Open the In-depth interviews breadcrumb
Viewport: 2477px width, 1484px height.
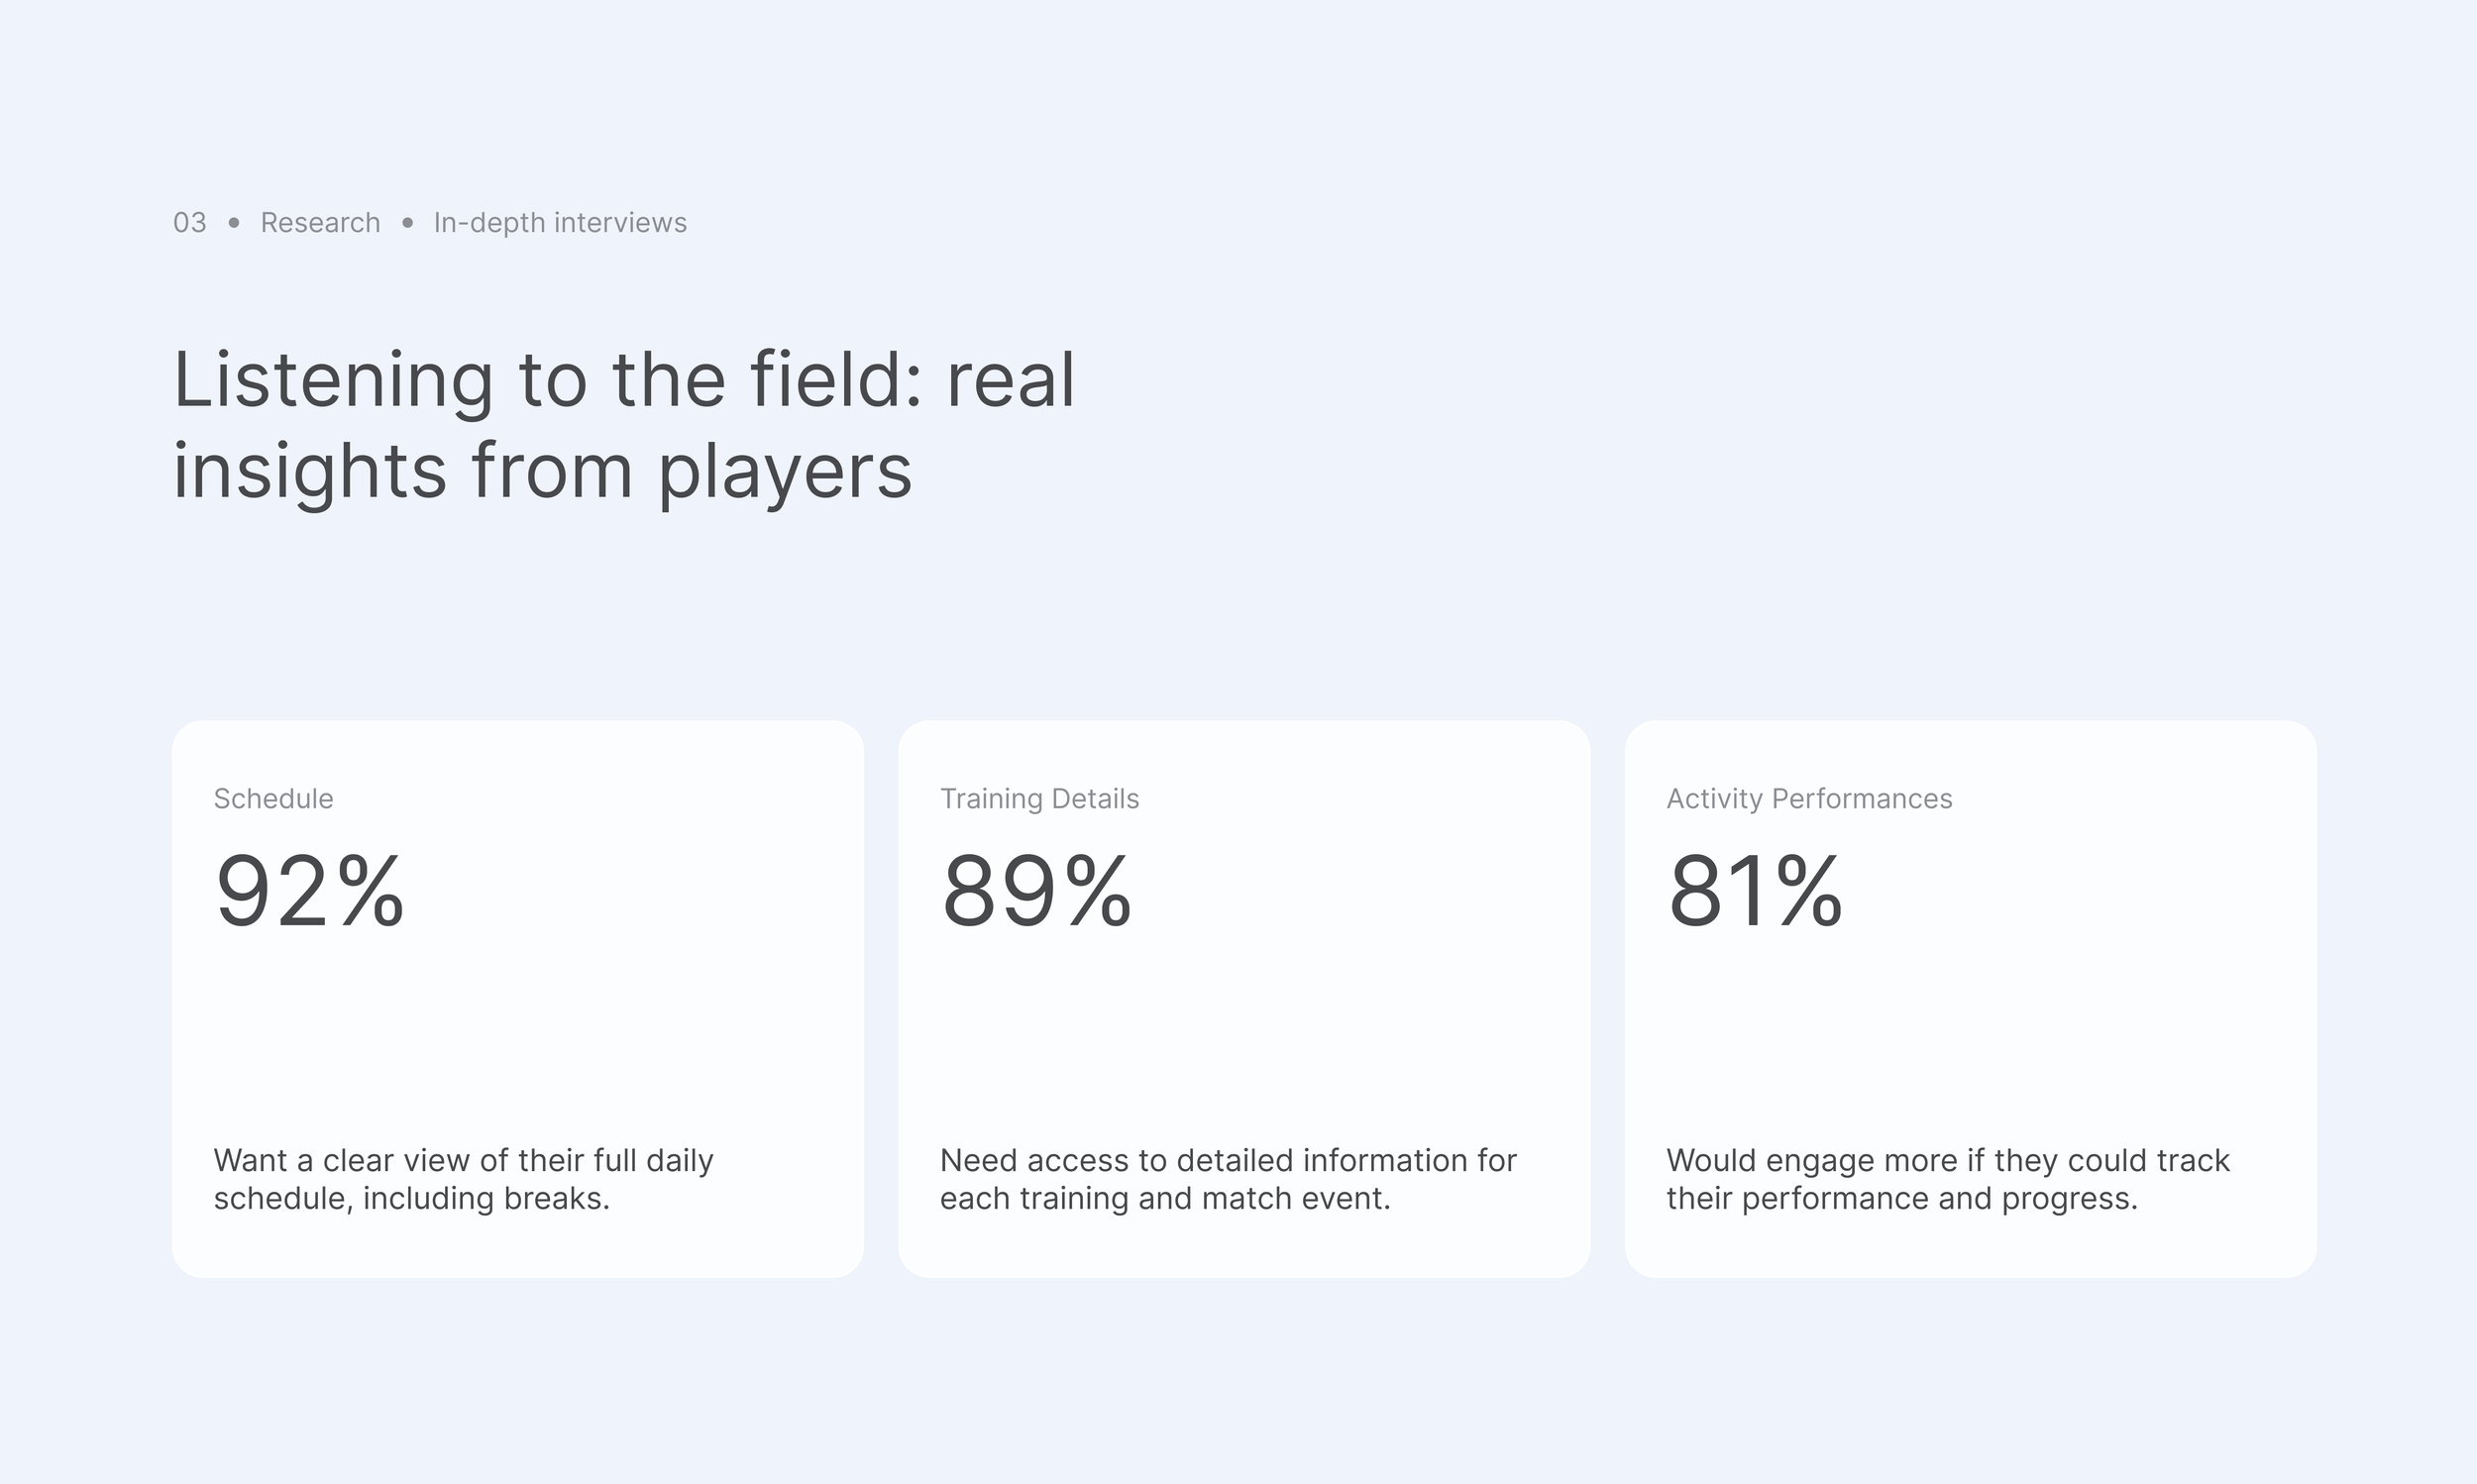pyautogui.click(x=560, y=222)
